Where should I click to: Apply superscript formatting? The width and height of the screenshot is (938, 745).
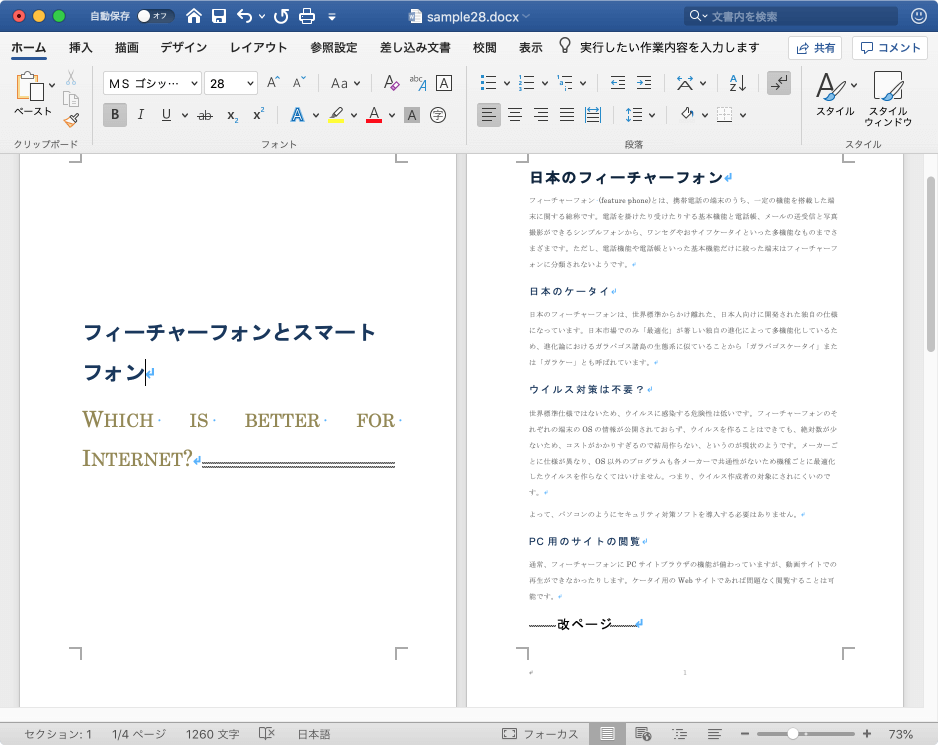(258, 115)
